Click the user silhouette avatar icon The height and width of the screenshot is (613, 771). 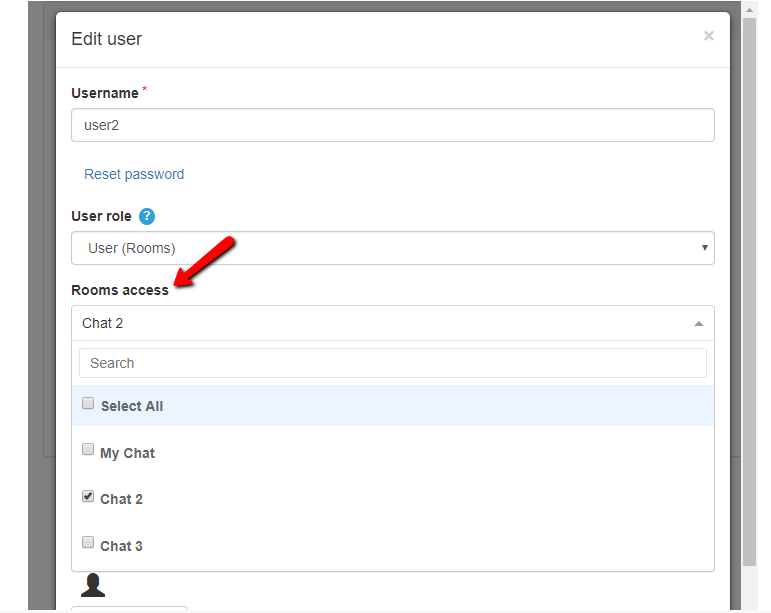pyautogui.click(x=92, y=585)
